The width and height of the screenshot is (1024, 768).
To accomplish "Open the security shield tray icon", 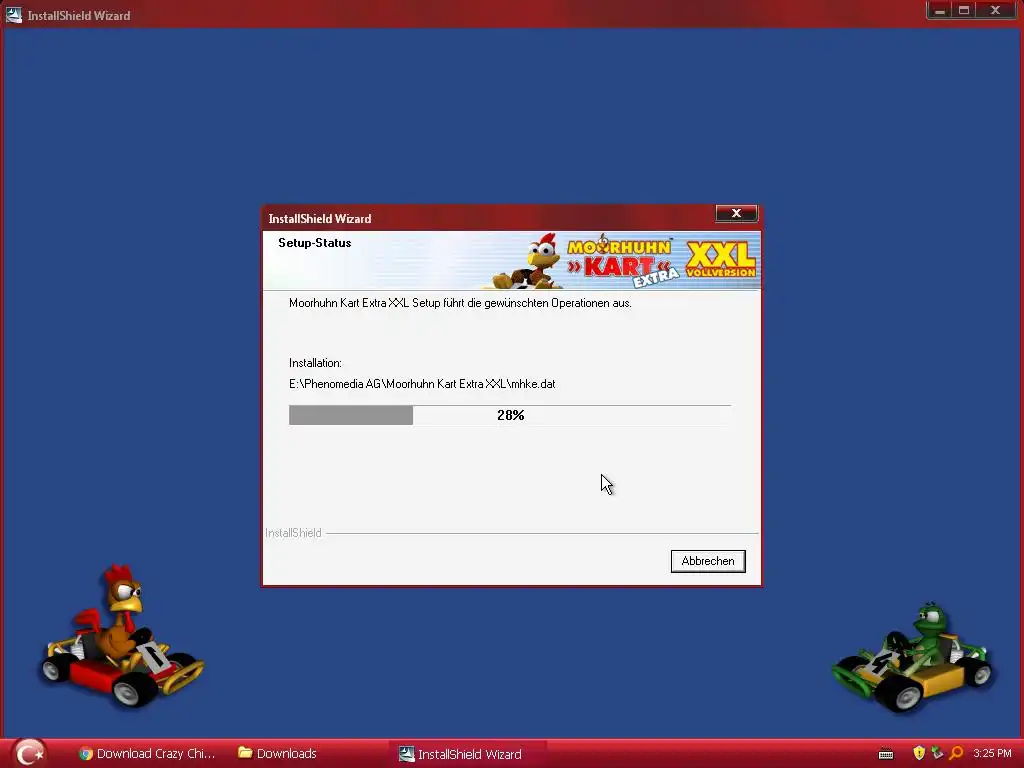I will click(919, 754).
